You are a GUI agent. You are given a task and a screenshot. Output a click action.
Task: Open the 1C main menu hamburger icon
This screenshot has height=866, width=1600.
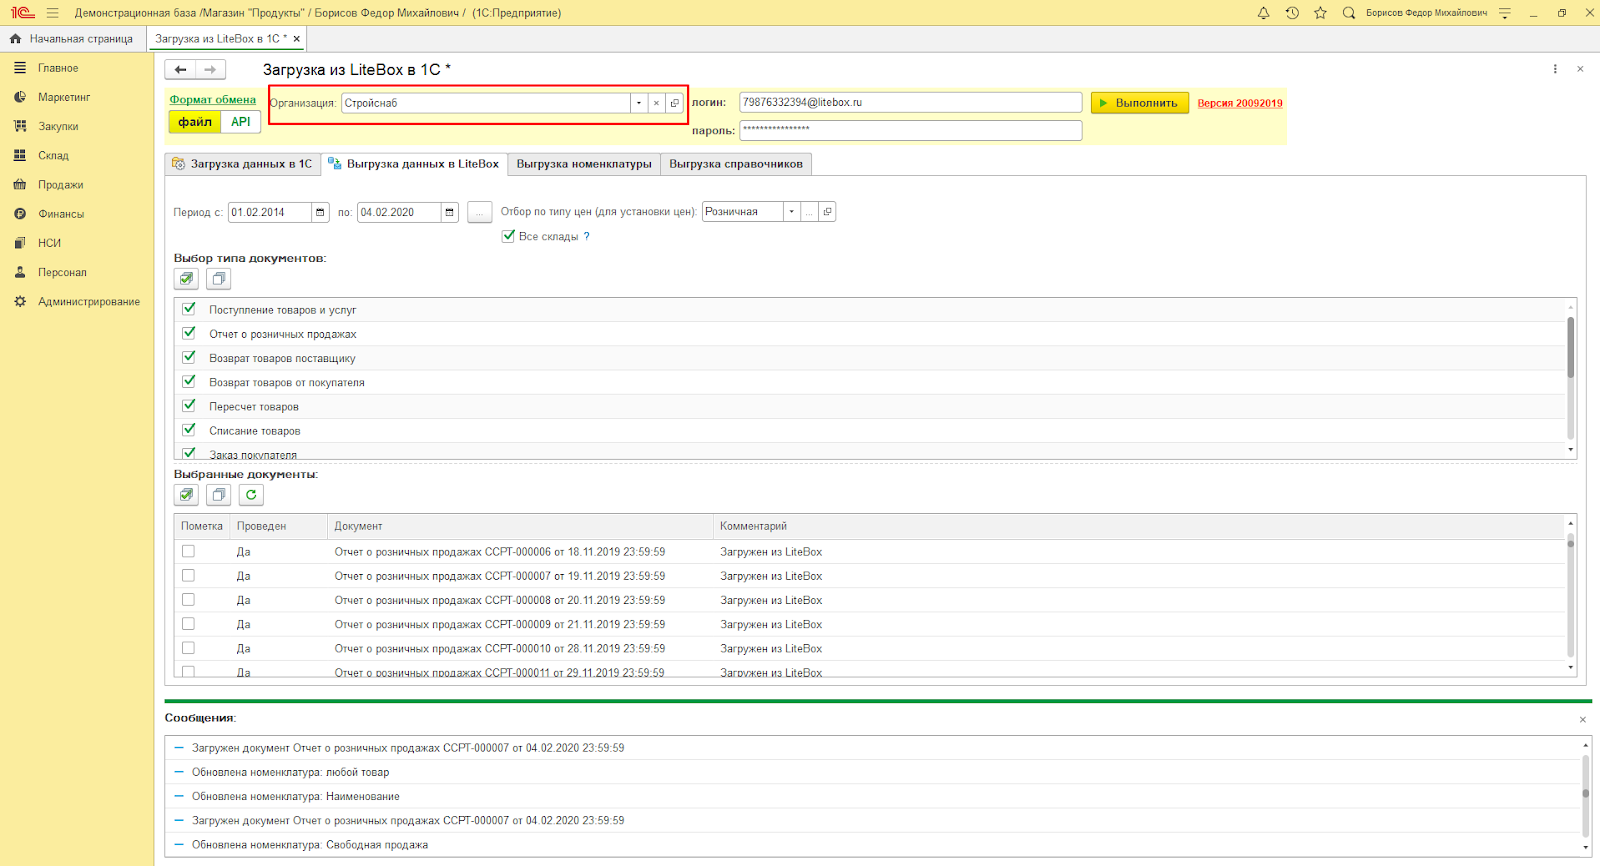[x=52, y=13]
